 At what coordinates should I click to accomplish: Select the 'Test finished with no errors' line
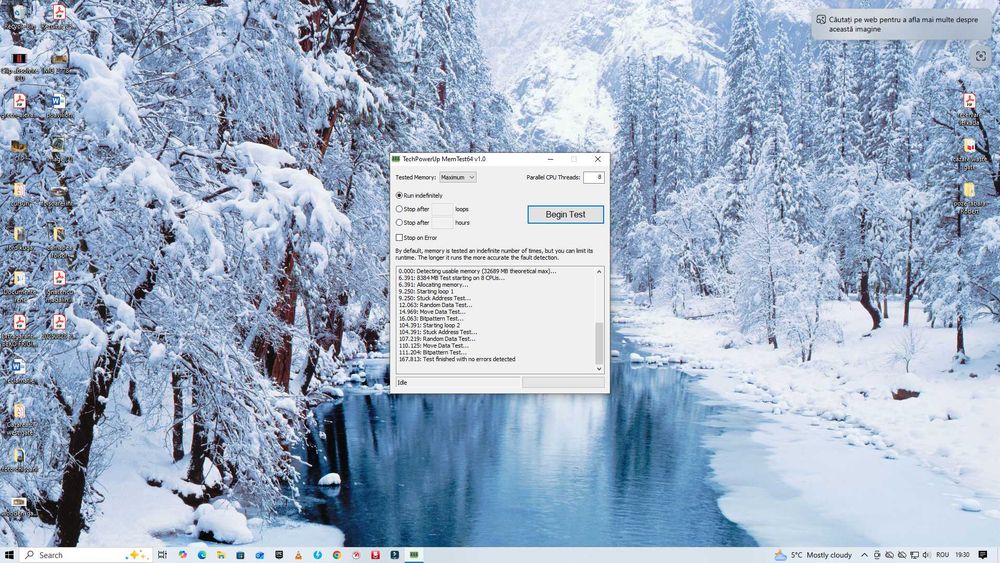pyautogui.click(x=457, y=359)
